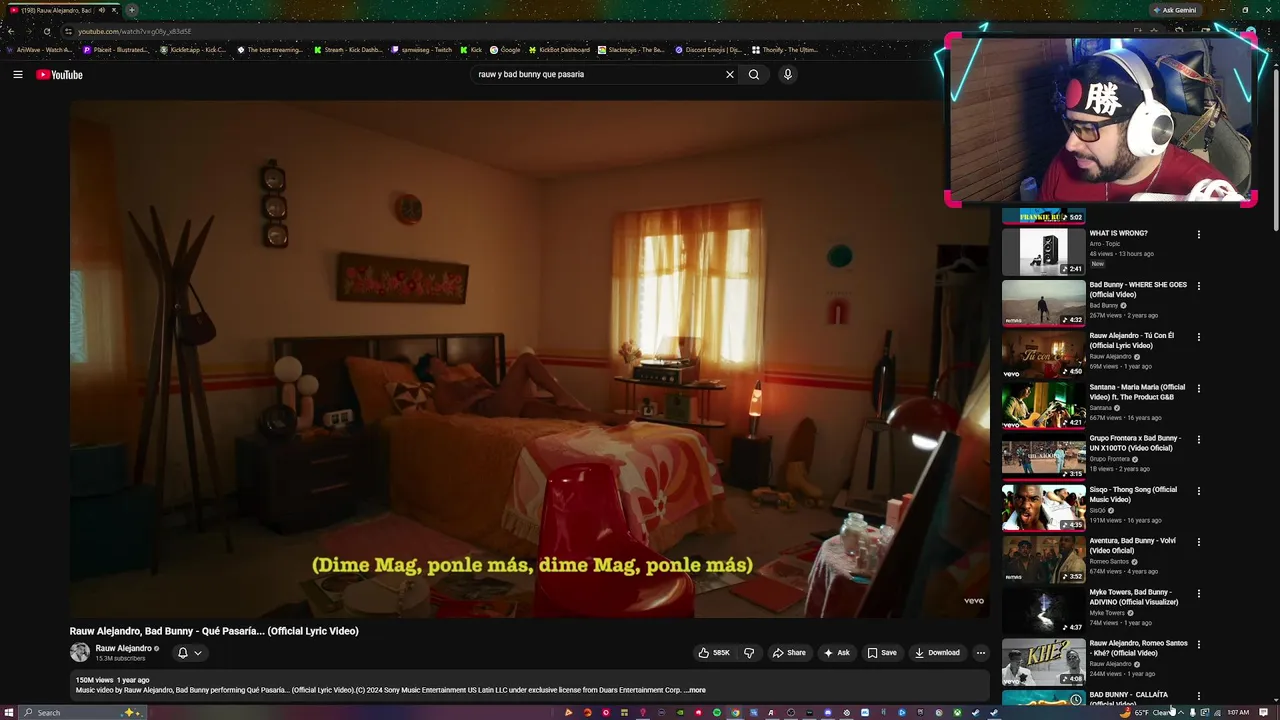Screen dimensions: 1280x720
Task: Open Xbox app from the taskbar
Action: click(957, 712)
